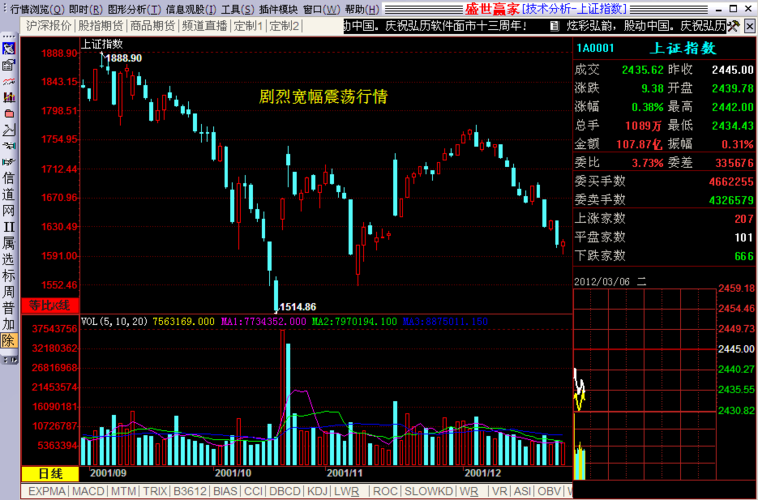Screen dimensions: 758x500
Task: Click the calculator-like icon in left toolbar
Action: coord(9,64)
